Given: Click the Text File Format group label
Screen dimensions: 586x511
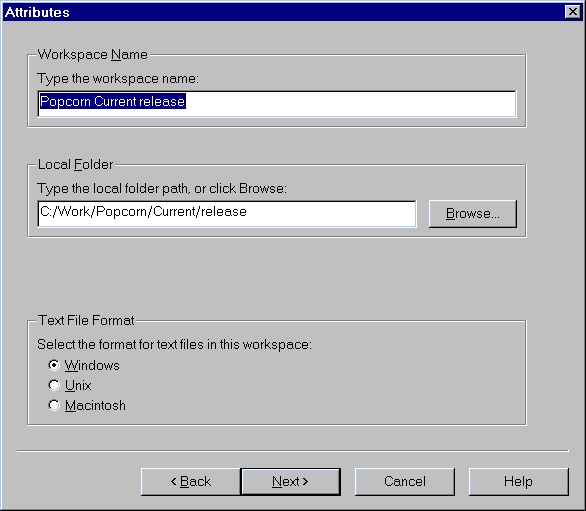Looking at the screenshot, I should pyautogui.click(x=86, y=320).
